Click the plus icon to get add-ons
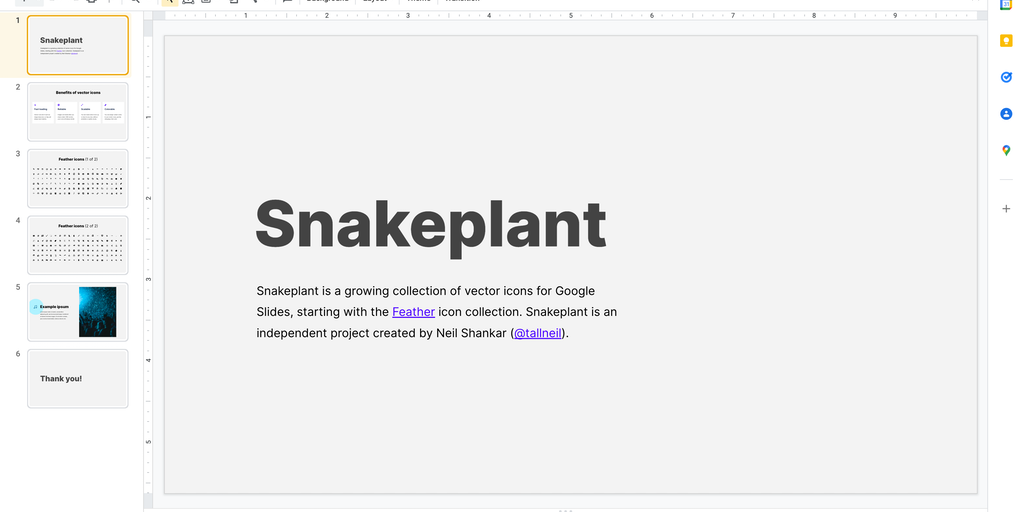Screen dimensions: 1024x512 point(1006,208)
